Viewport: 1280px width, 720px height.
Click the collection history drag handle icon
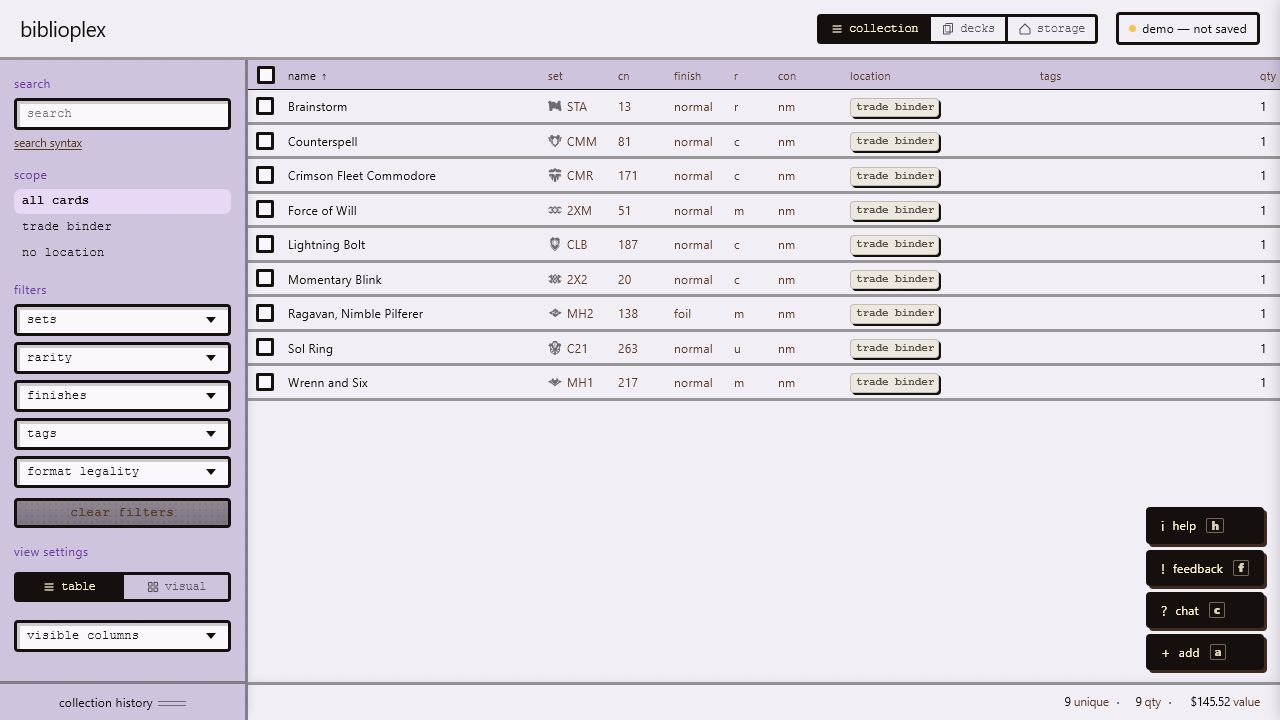click(x=172, y=703)
